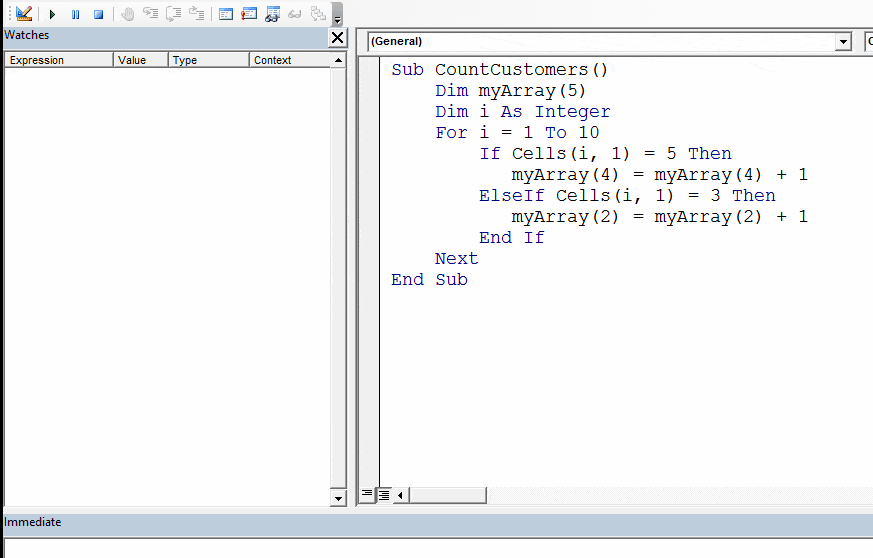The height and width of the screenshot is (558, 873).
Task: Click the 'Next' keyword line
Action: (456, 259)
